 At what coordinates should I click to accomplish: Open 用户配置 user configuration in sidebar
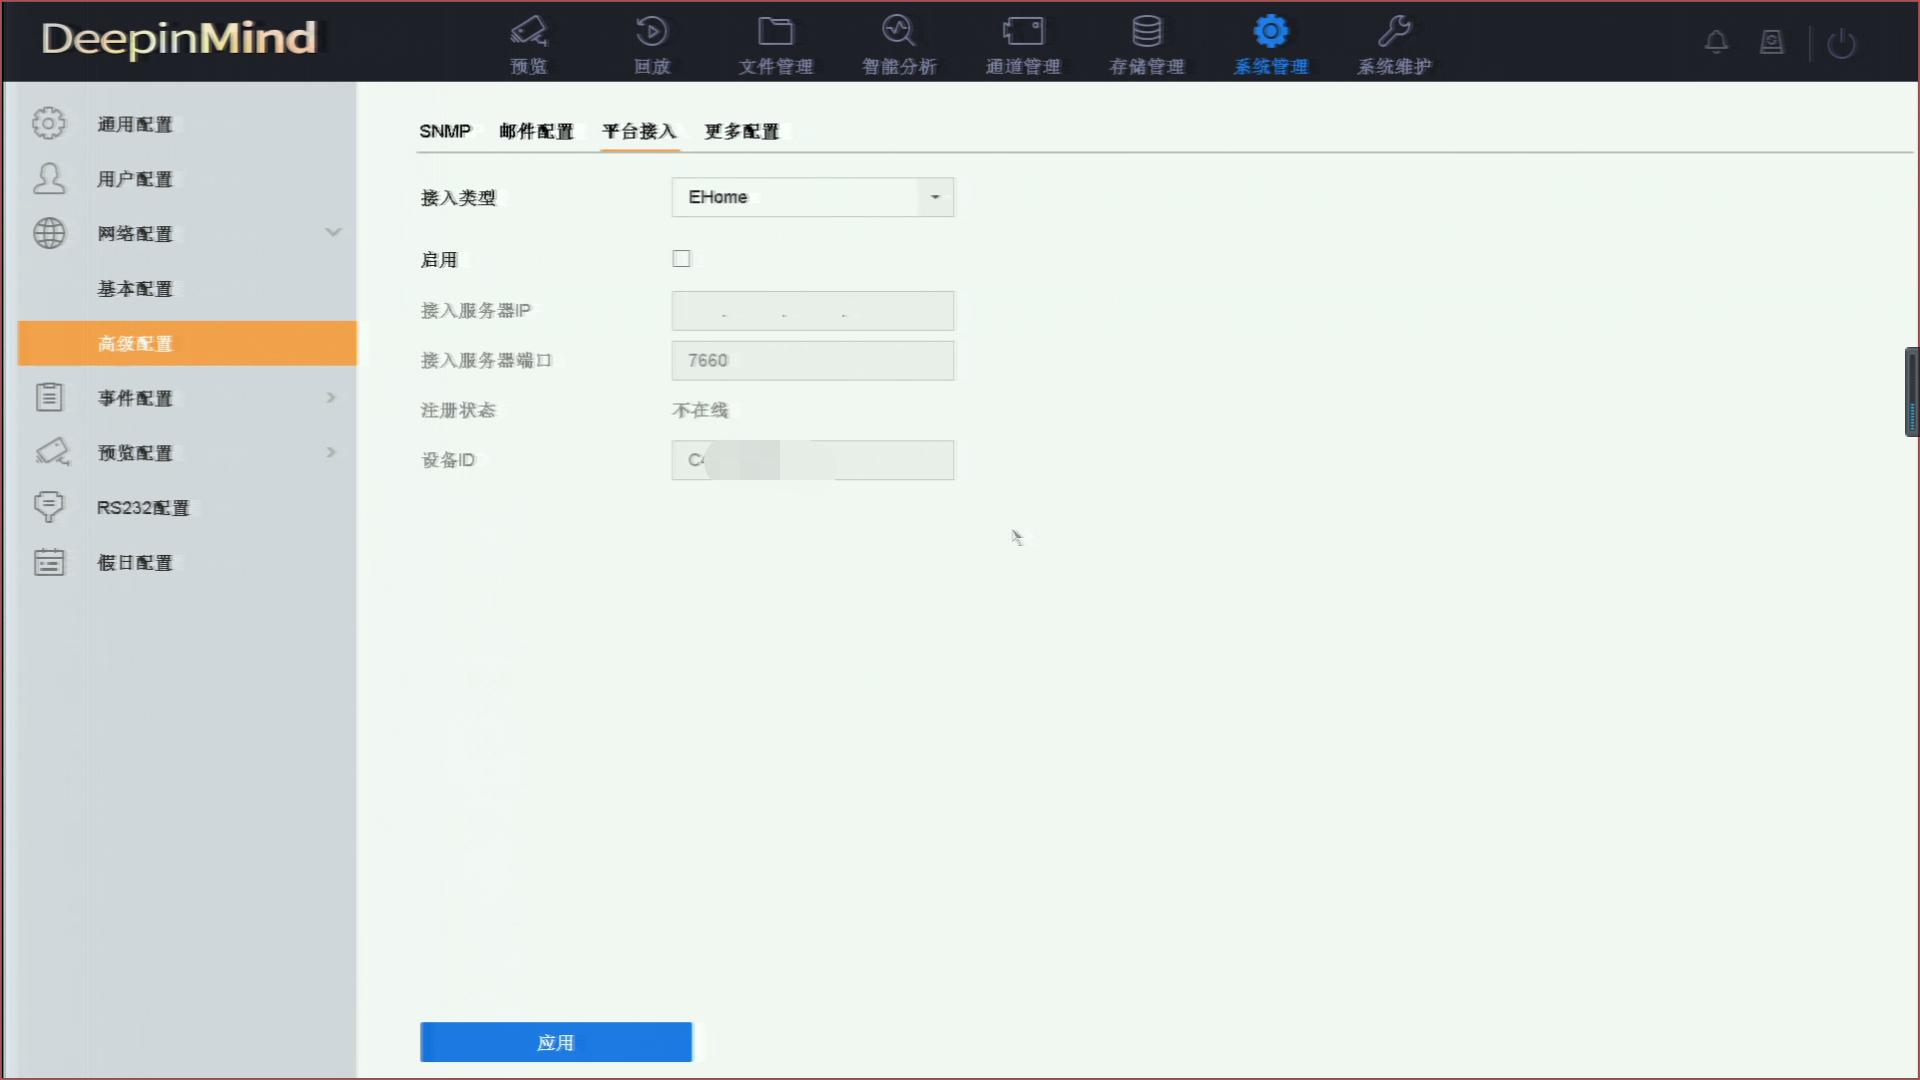[x=135, y=179]
